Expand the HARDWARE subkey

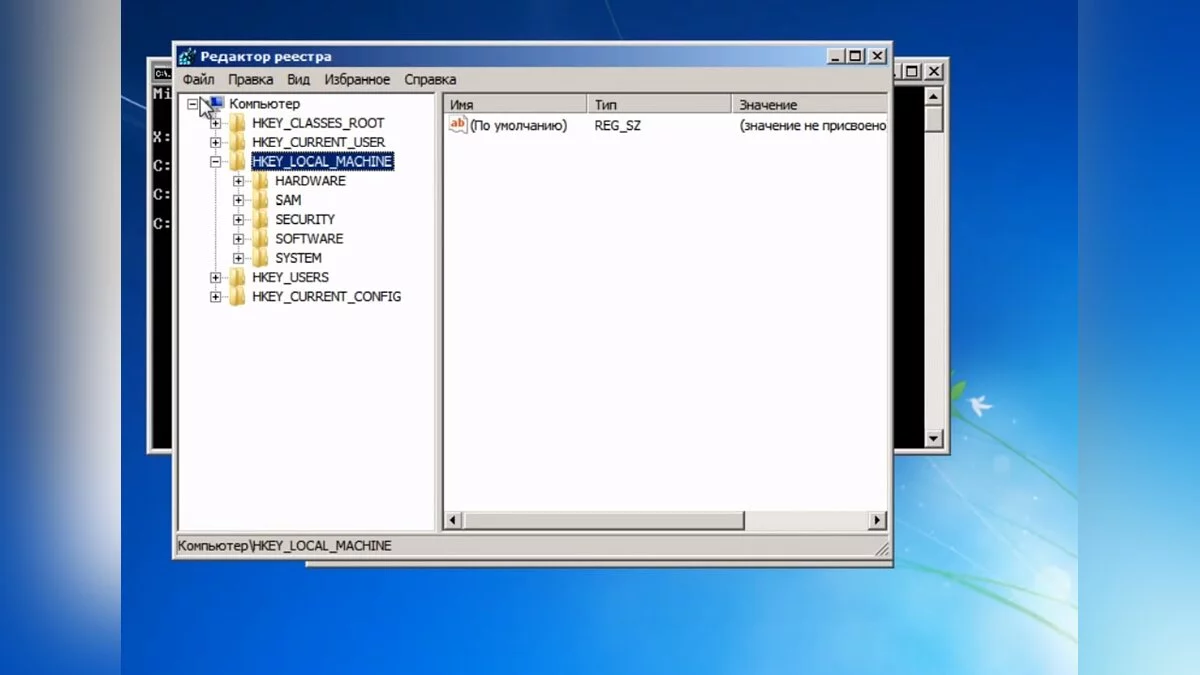coord(238,181)
